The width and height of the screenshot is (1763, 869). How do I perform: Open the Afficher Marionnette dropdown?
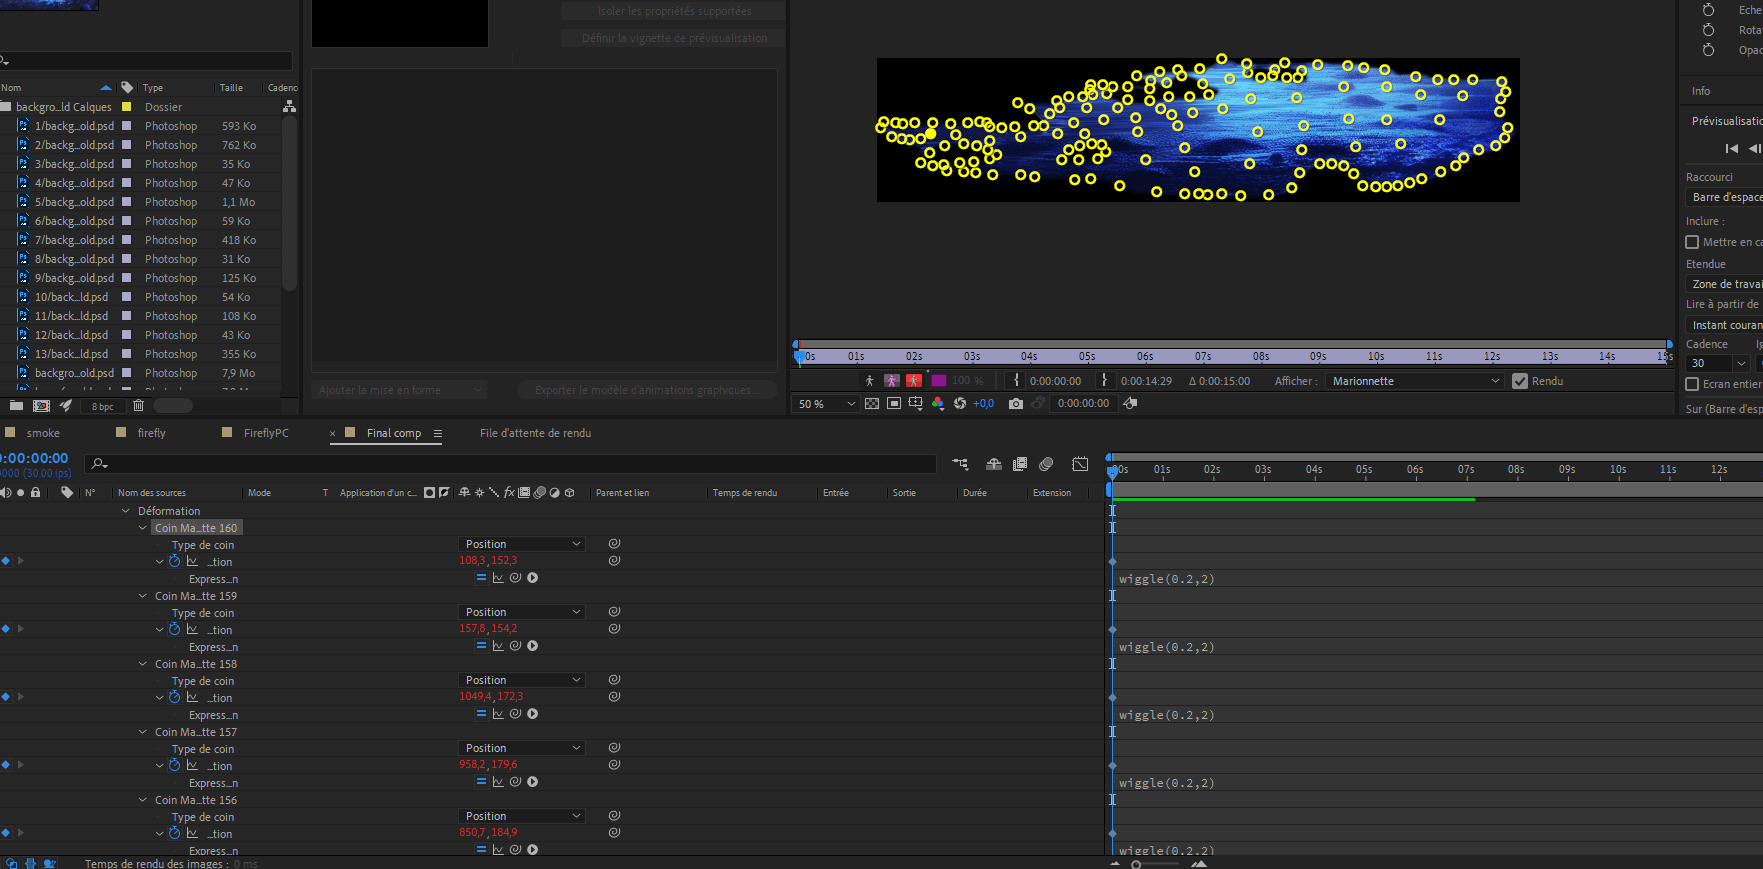click(1415, 381)
